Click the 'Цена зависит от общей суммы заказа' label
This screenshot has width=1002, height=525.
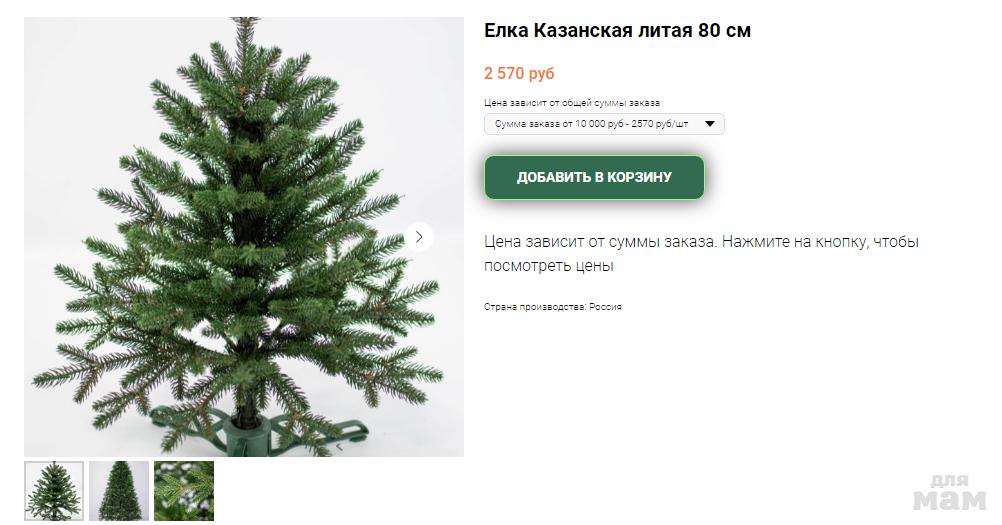[572, 103]
